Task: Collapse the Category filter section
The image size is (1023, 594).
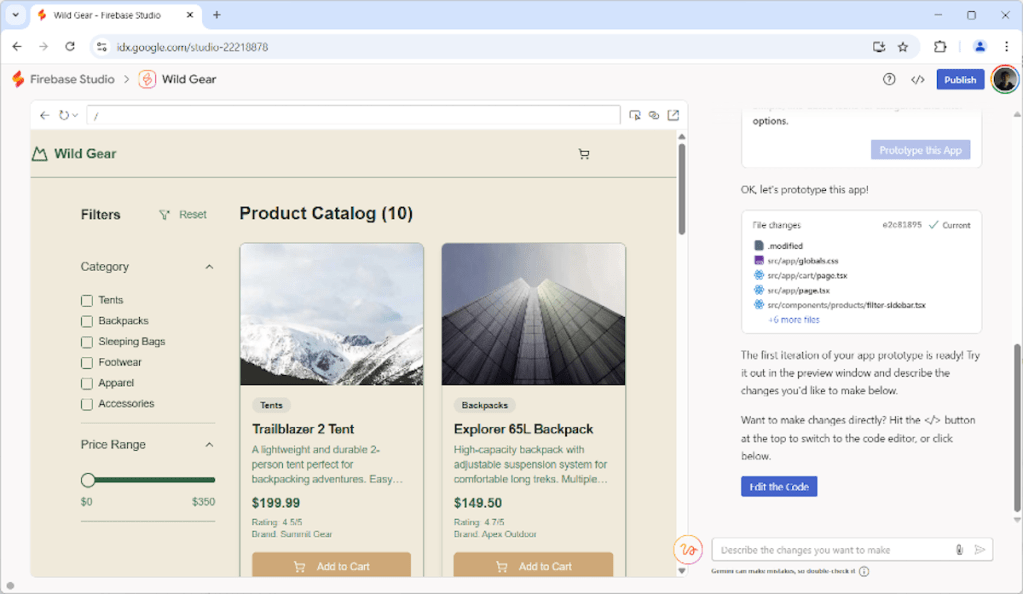Action: pyautogui.click(x=210, y=266)
